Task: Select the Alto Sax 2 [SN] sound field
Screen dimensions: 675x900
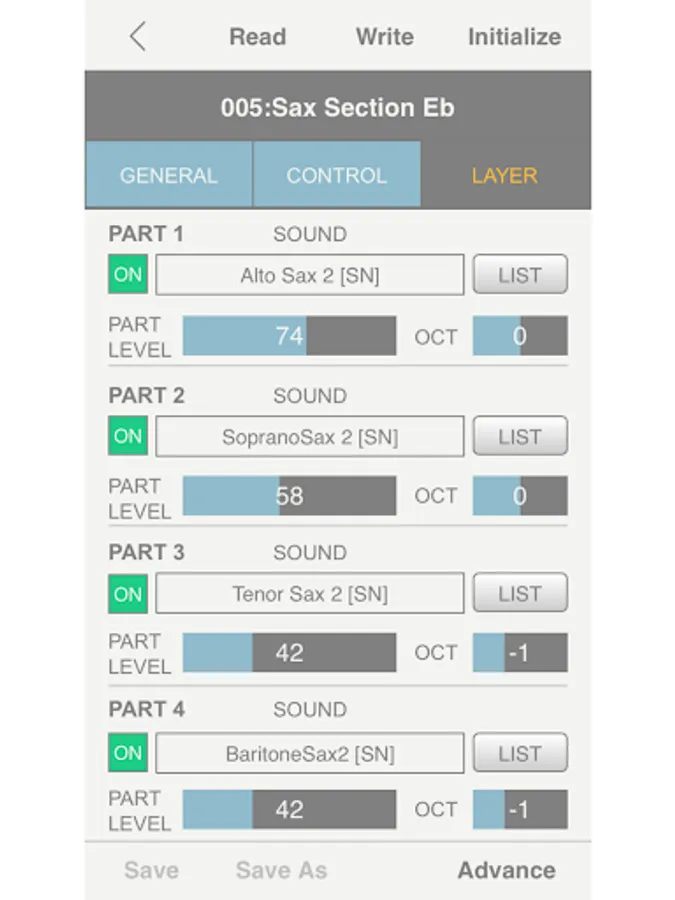Action: click(x=310, y=275)
